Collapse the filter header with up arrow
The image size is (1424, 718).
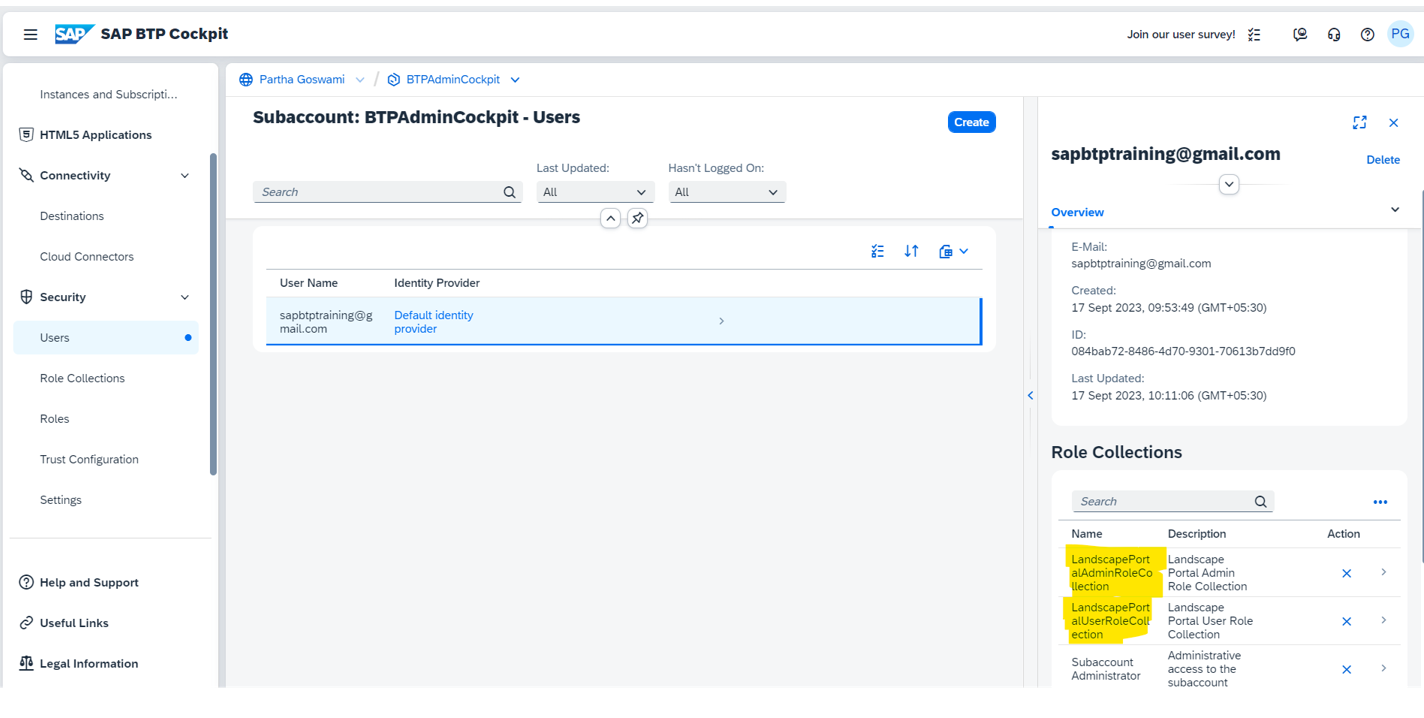[610, 218]
